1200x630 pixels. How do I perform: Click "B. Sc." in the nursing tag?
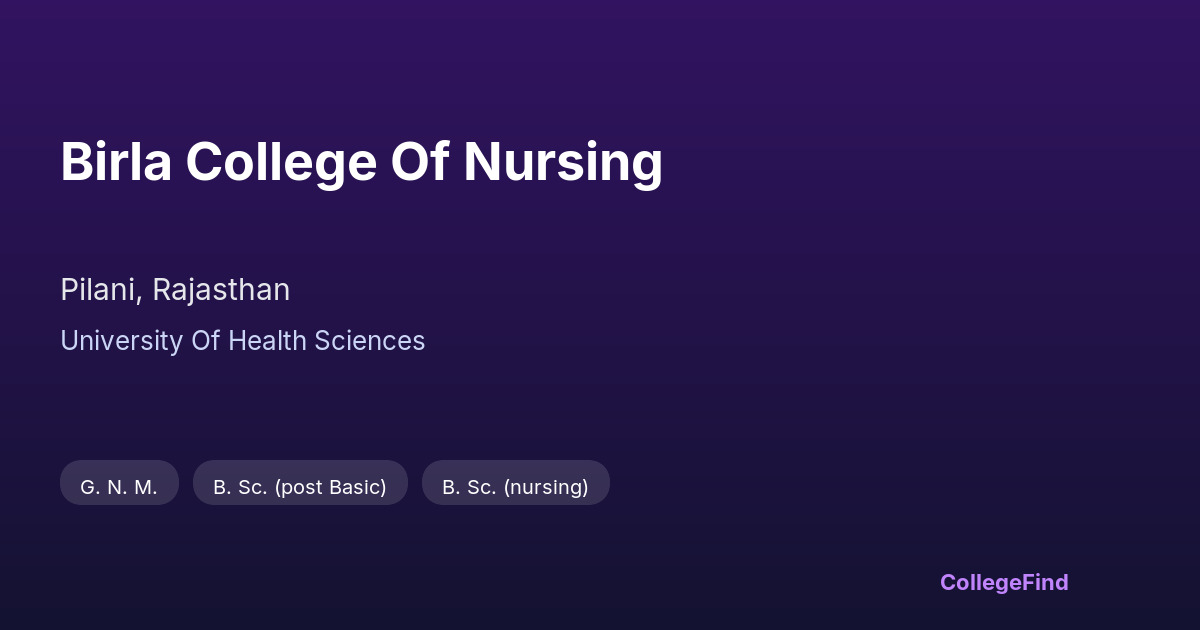point(469,487)
